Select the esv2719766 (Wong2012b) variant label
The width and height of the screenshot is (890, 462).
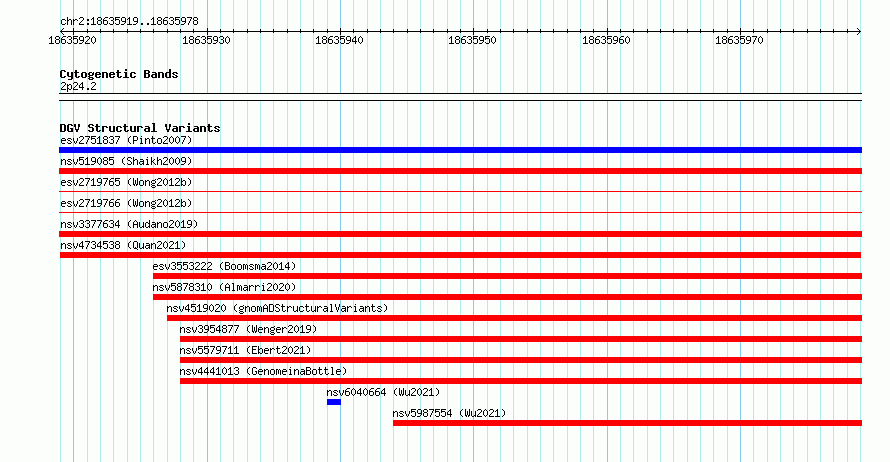[x=126, y=203]
